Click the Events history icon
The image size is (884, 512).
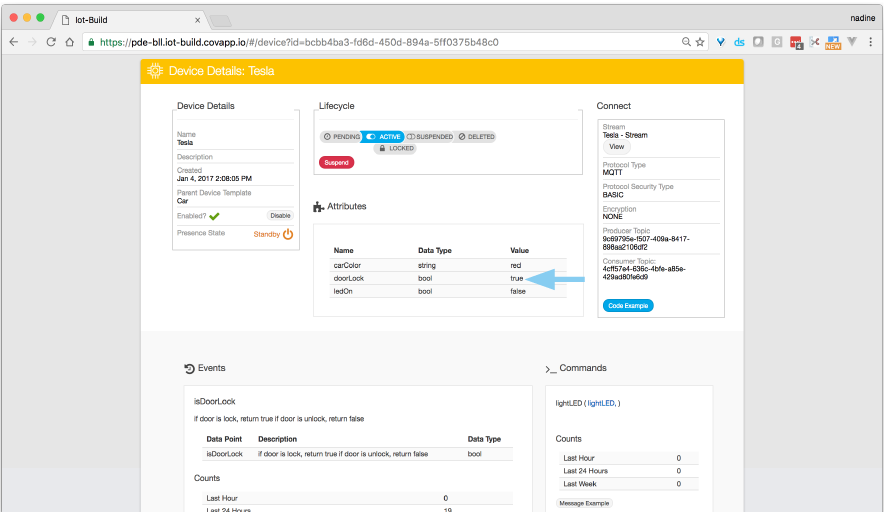point(189,368)
